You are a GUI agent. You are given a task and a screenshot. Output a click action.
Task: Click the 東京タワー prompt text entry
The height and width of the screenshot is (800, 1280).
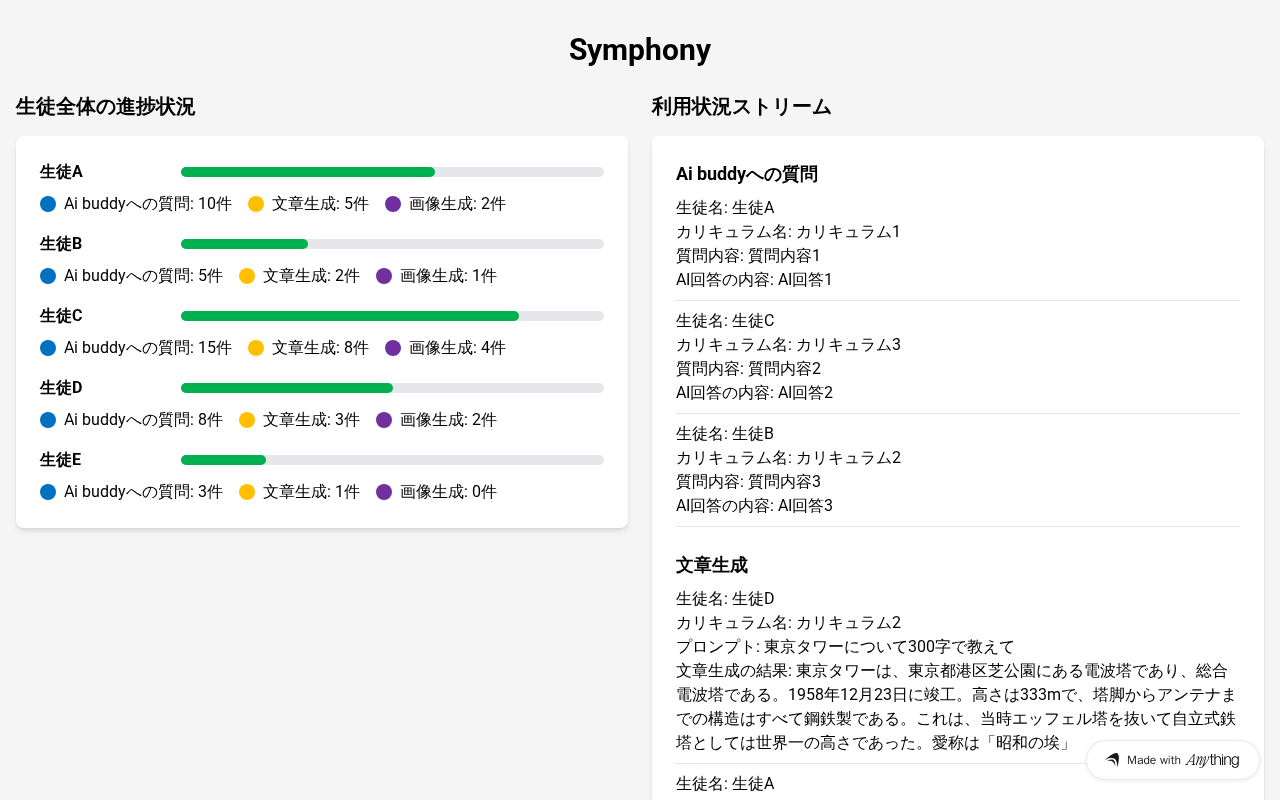click(845, 647)
